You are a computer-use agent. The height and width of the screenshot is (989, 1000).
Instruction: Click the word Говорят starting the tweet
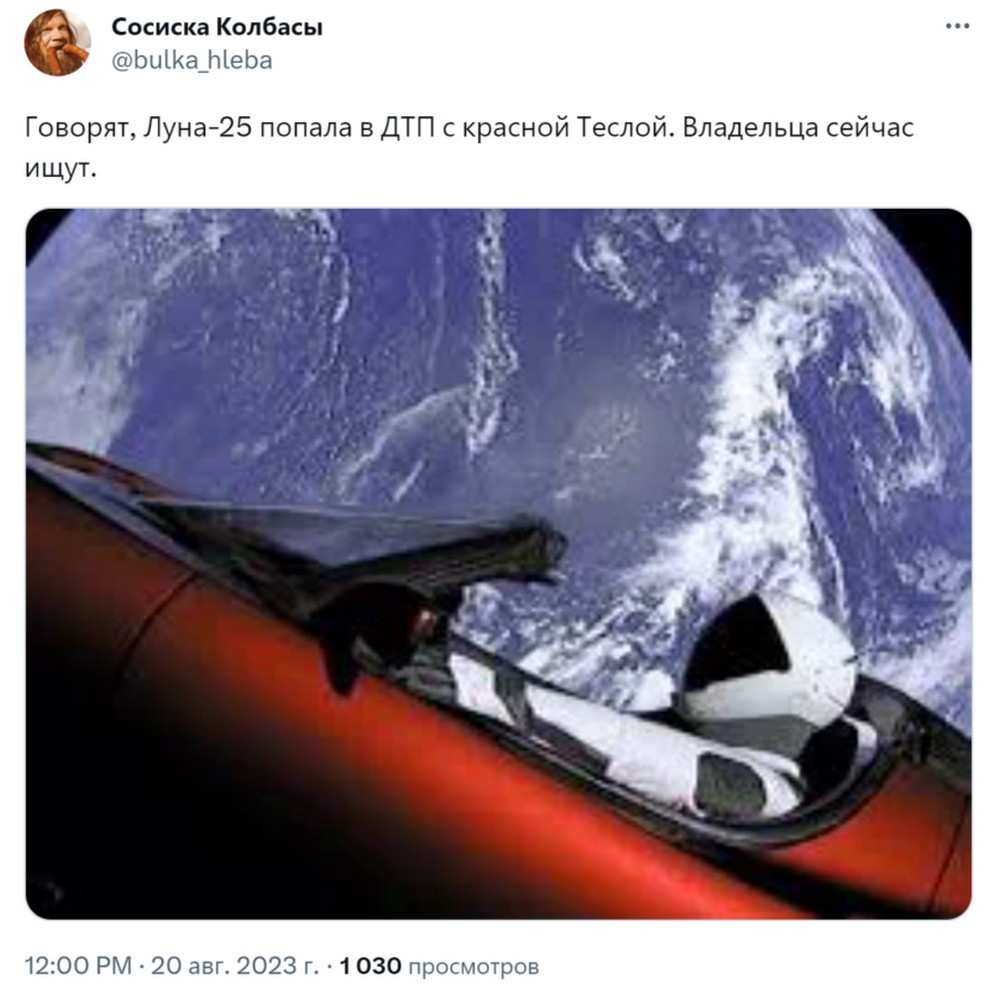(80, 128)
